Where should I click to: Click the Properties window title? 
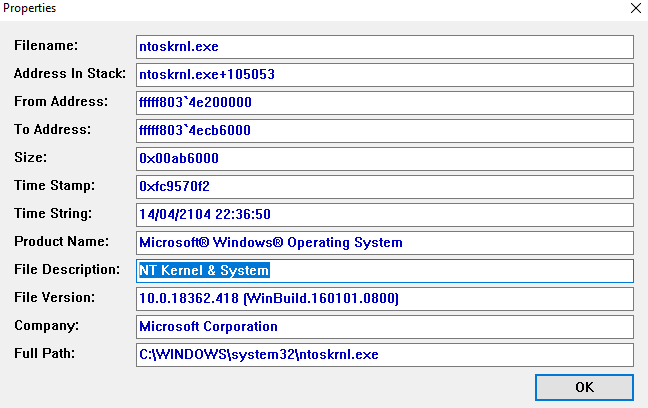tap(29, 8)
